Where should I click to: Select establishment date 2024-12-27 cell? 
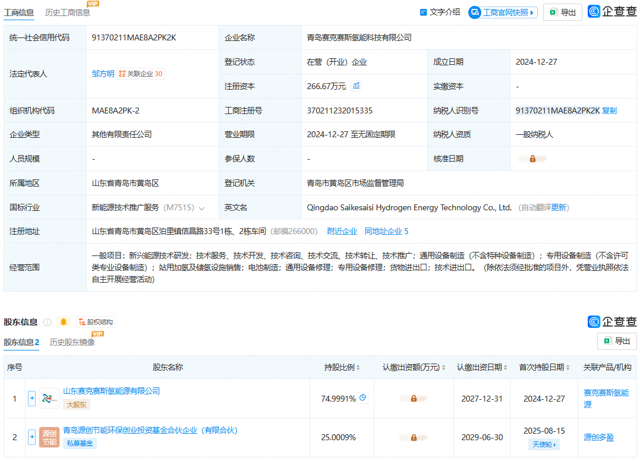coord(536,62)
